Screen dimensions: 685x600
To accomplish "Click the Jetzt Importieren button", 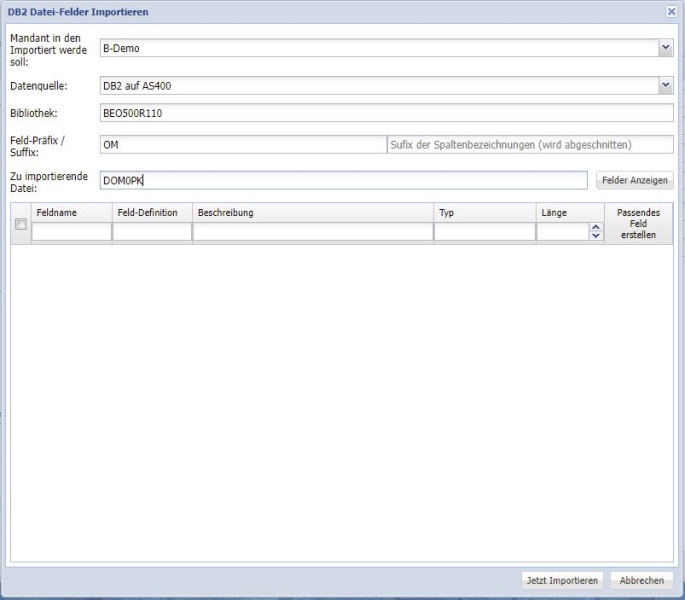I will (x=562, y=580).
